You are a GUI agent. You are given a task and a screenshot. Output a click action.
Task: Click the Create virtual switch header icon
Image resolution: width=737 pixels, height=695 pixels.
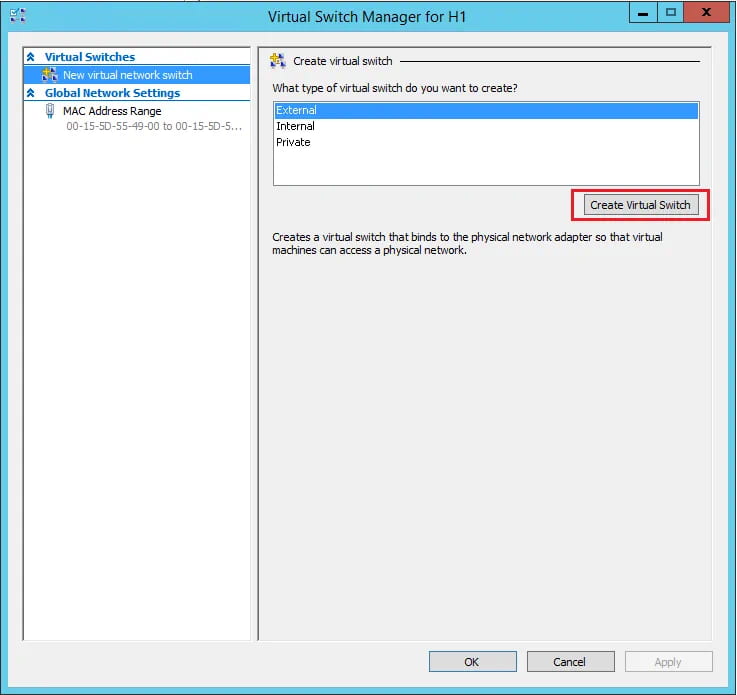pyautogui.click(x=279, y=61)
